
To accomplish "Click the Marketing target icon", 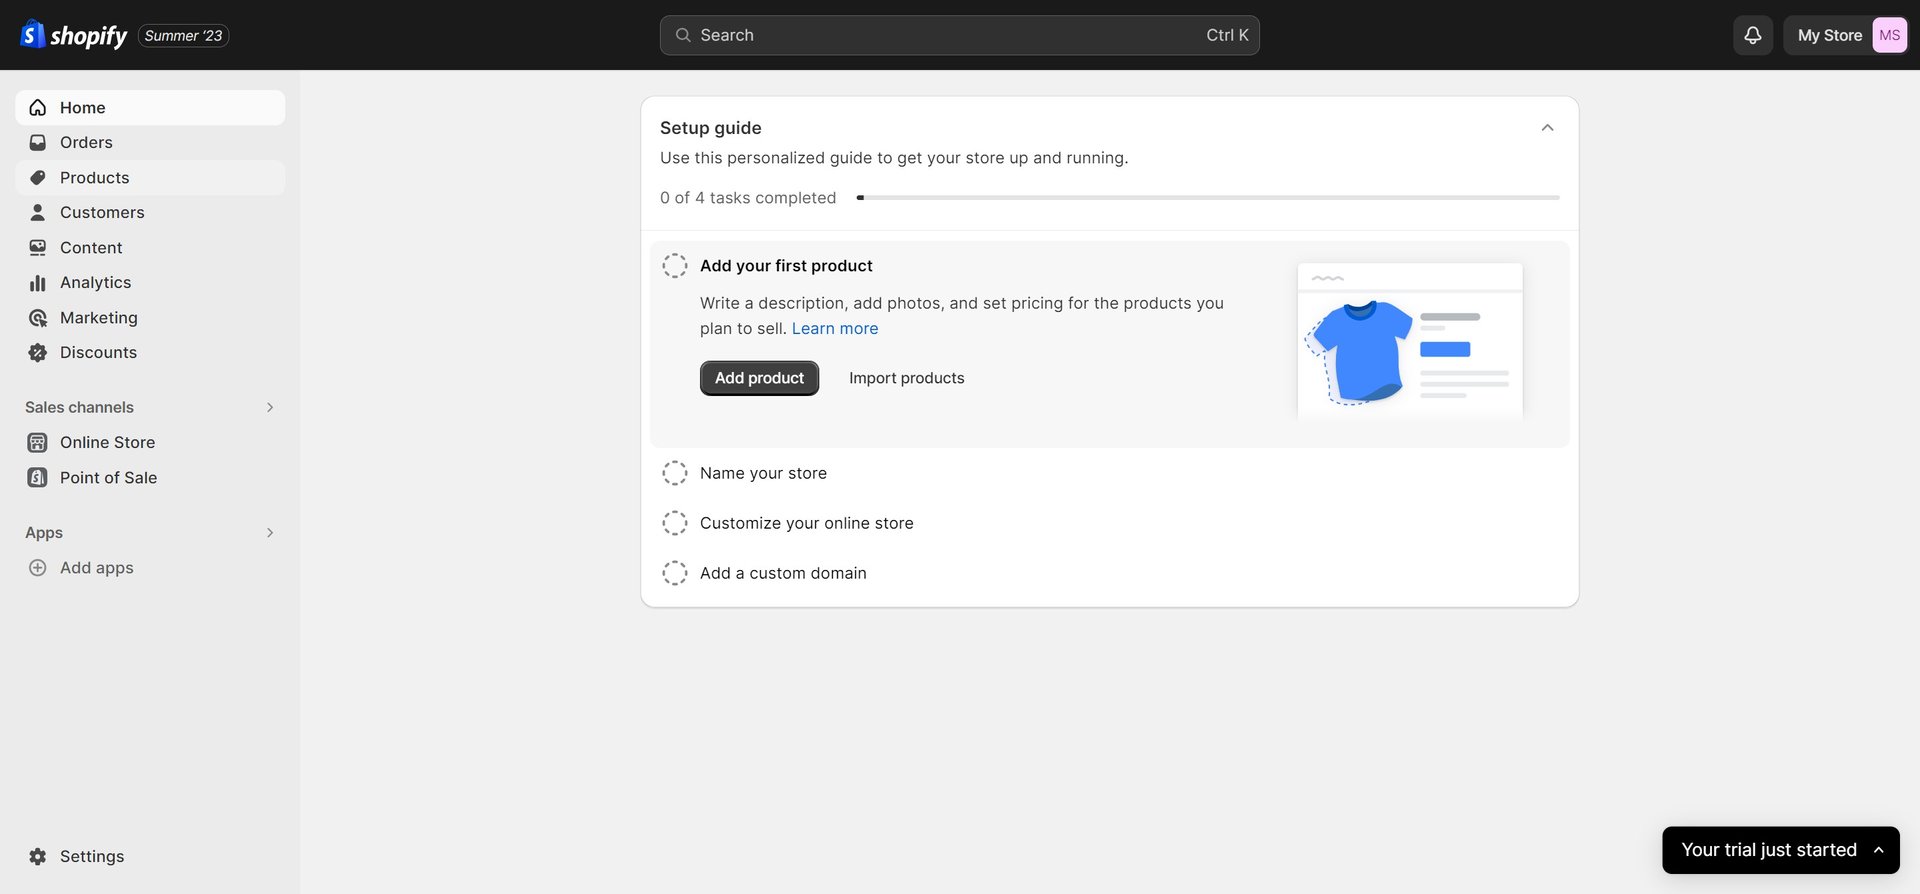I will (38, 318).
